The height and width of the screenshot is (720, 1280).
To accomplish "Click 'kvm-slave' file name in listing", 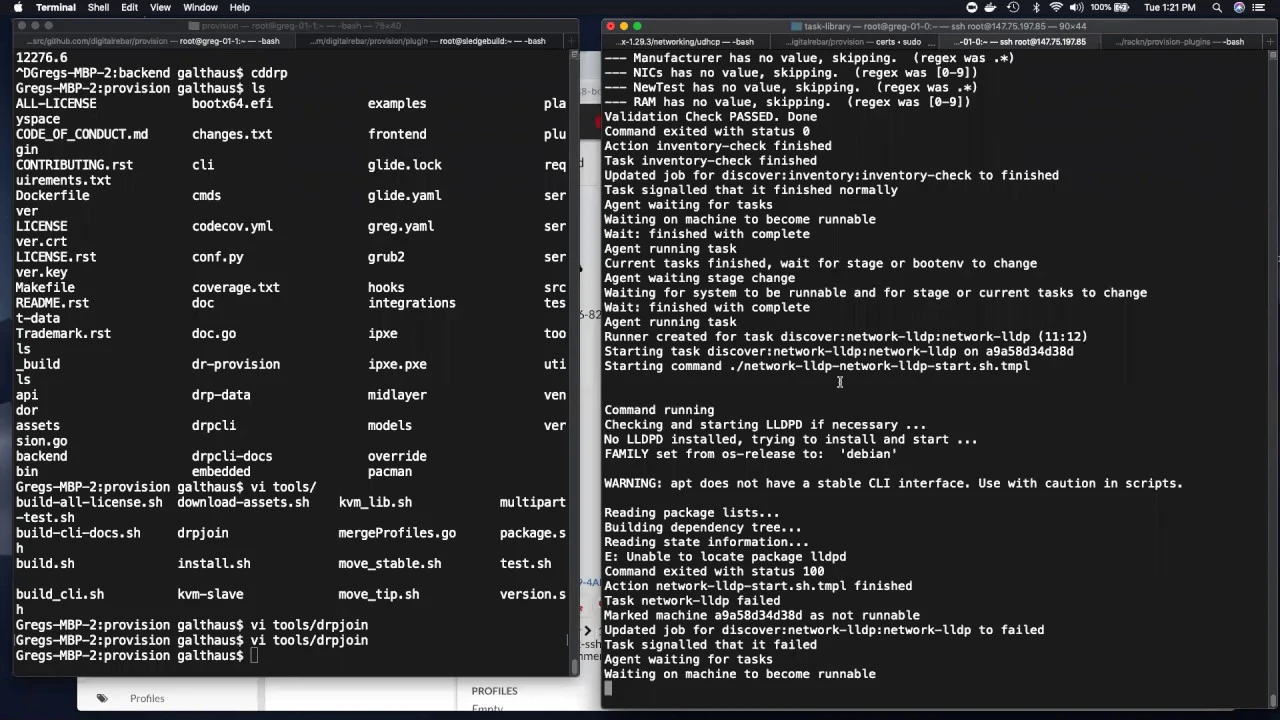I will [x=210, y=594].
